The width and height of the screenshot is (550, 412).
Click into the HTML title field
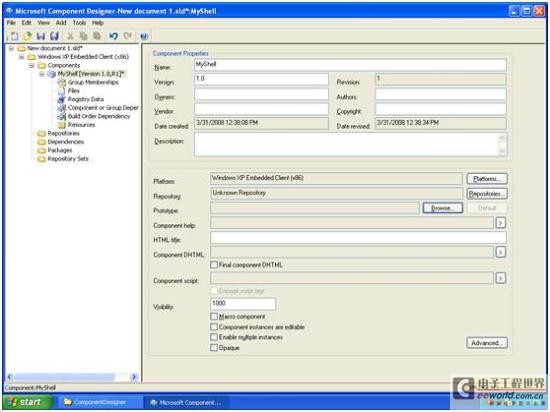click(358, 237)
